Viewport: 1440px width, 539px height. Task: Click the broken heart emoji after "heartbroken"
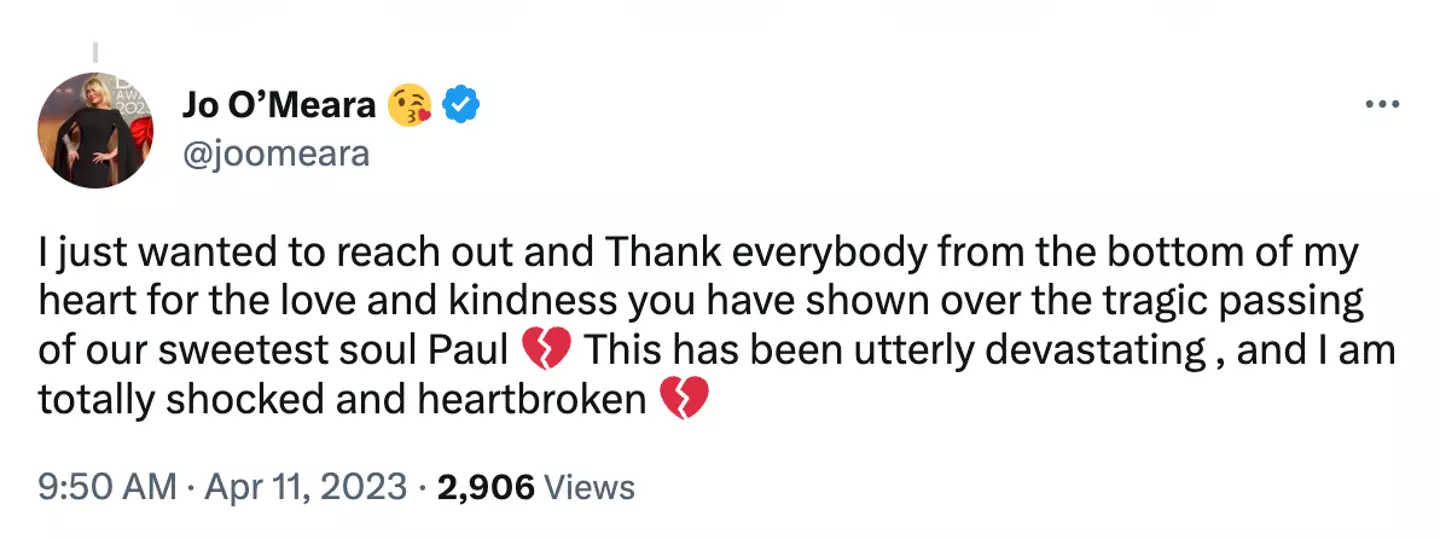[x=685, y=400]
